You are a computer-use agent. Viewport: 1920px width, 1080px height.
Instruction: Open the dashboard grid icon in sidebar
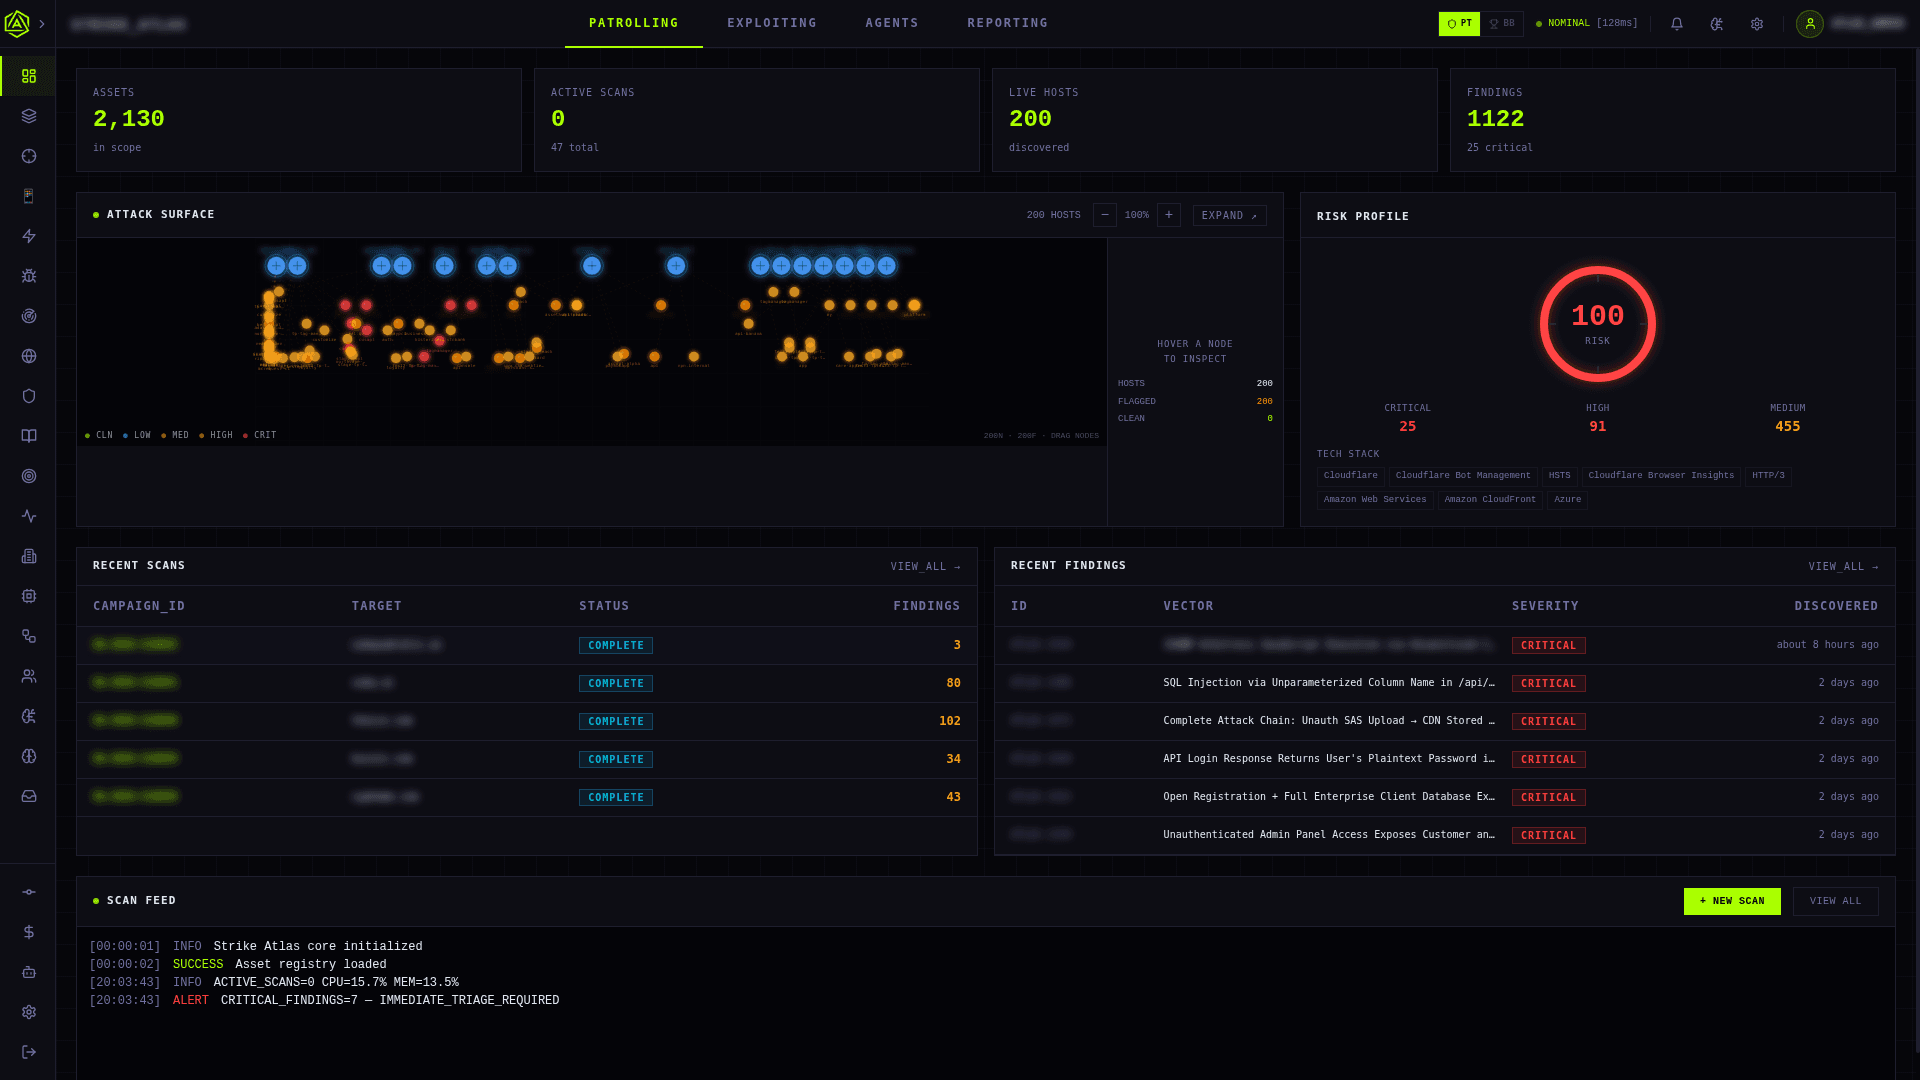point(29,76)
